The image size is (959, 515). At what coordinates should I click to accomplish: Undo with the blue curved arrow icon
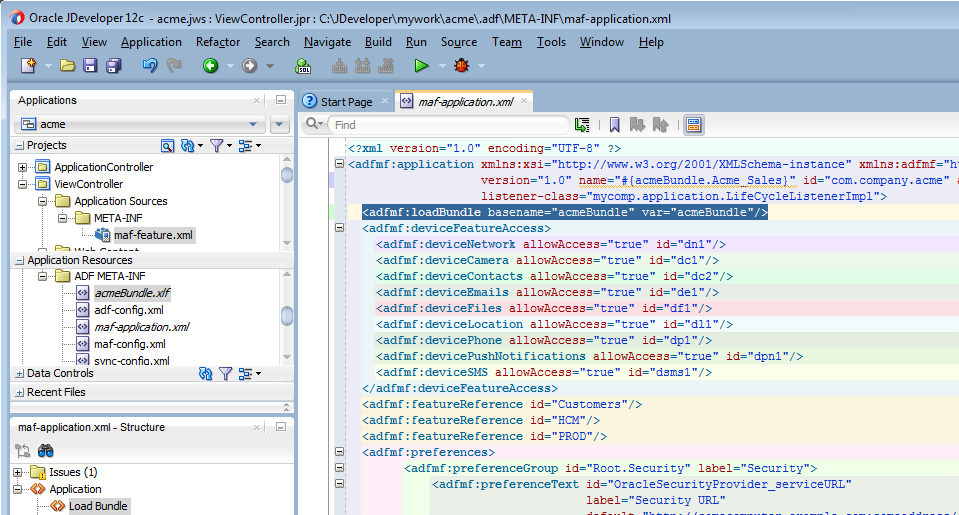pos(150,65)
